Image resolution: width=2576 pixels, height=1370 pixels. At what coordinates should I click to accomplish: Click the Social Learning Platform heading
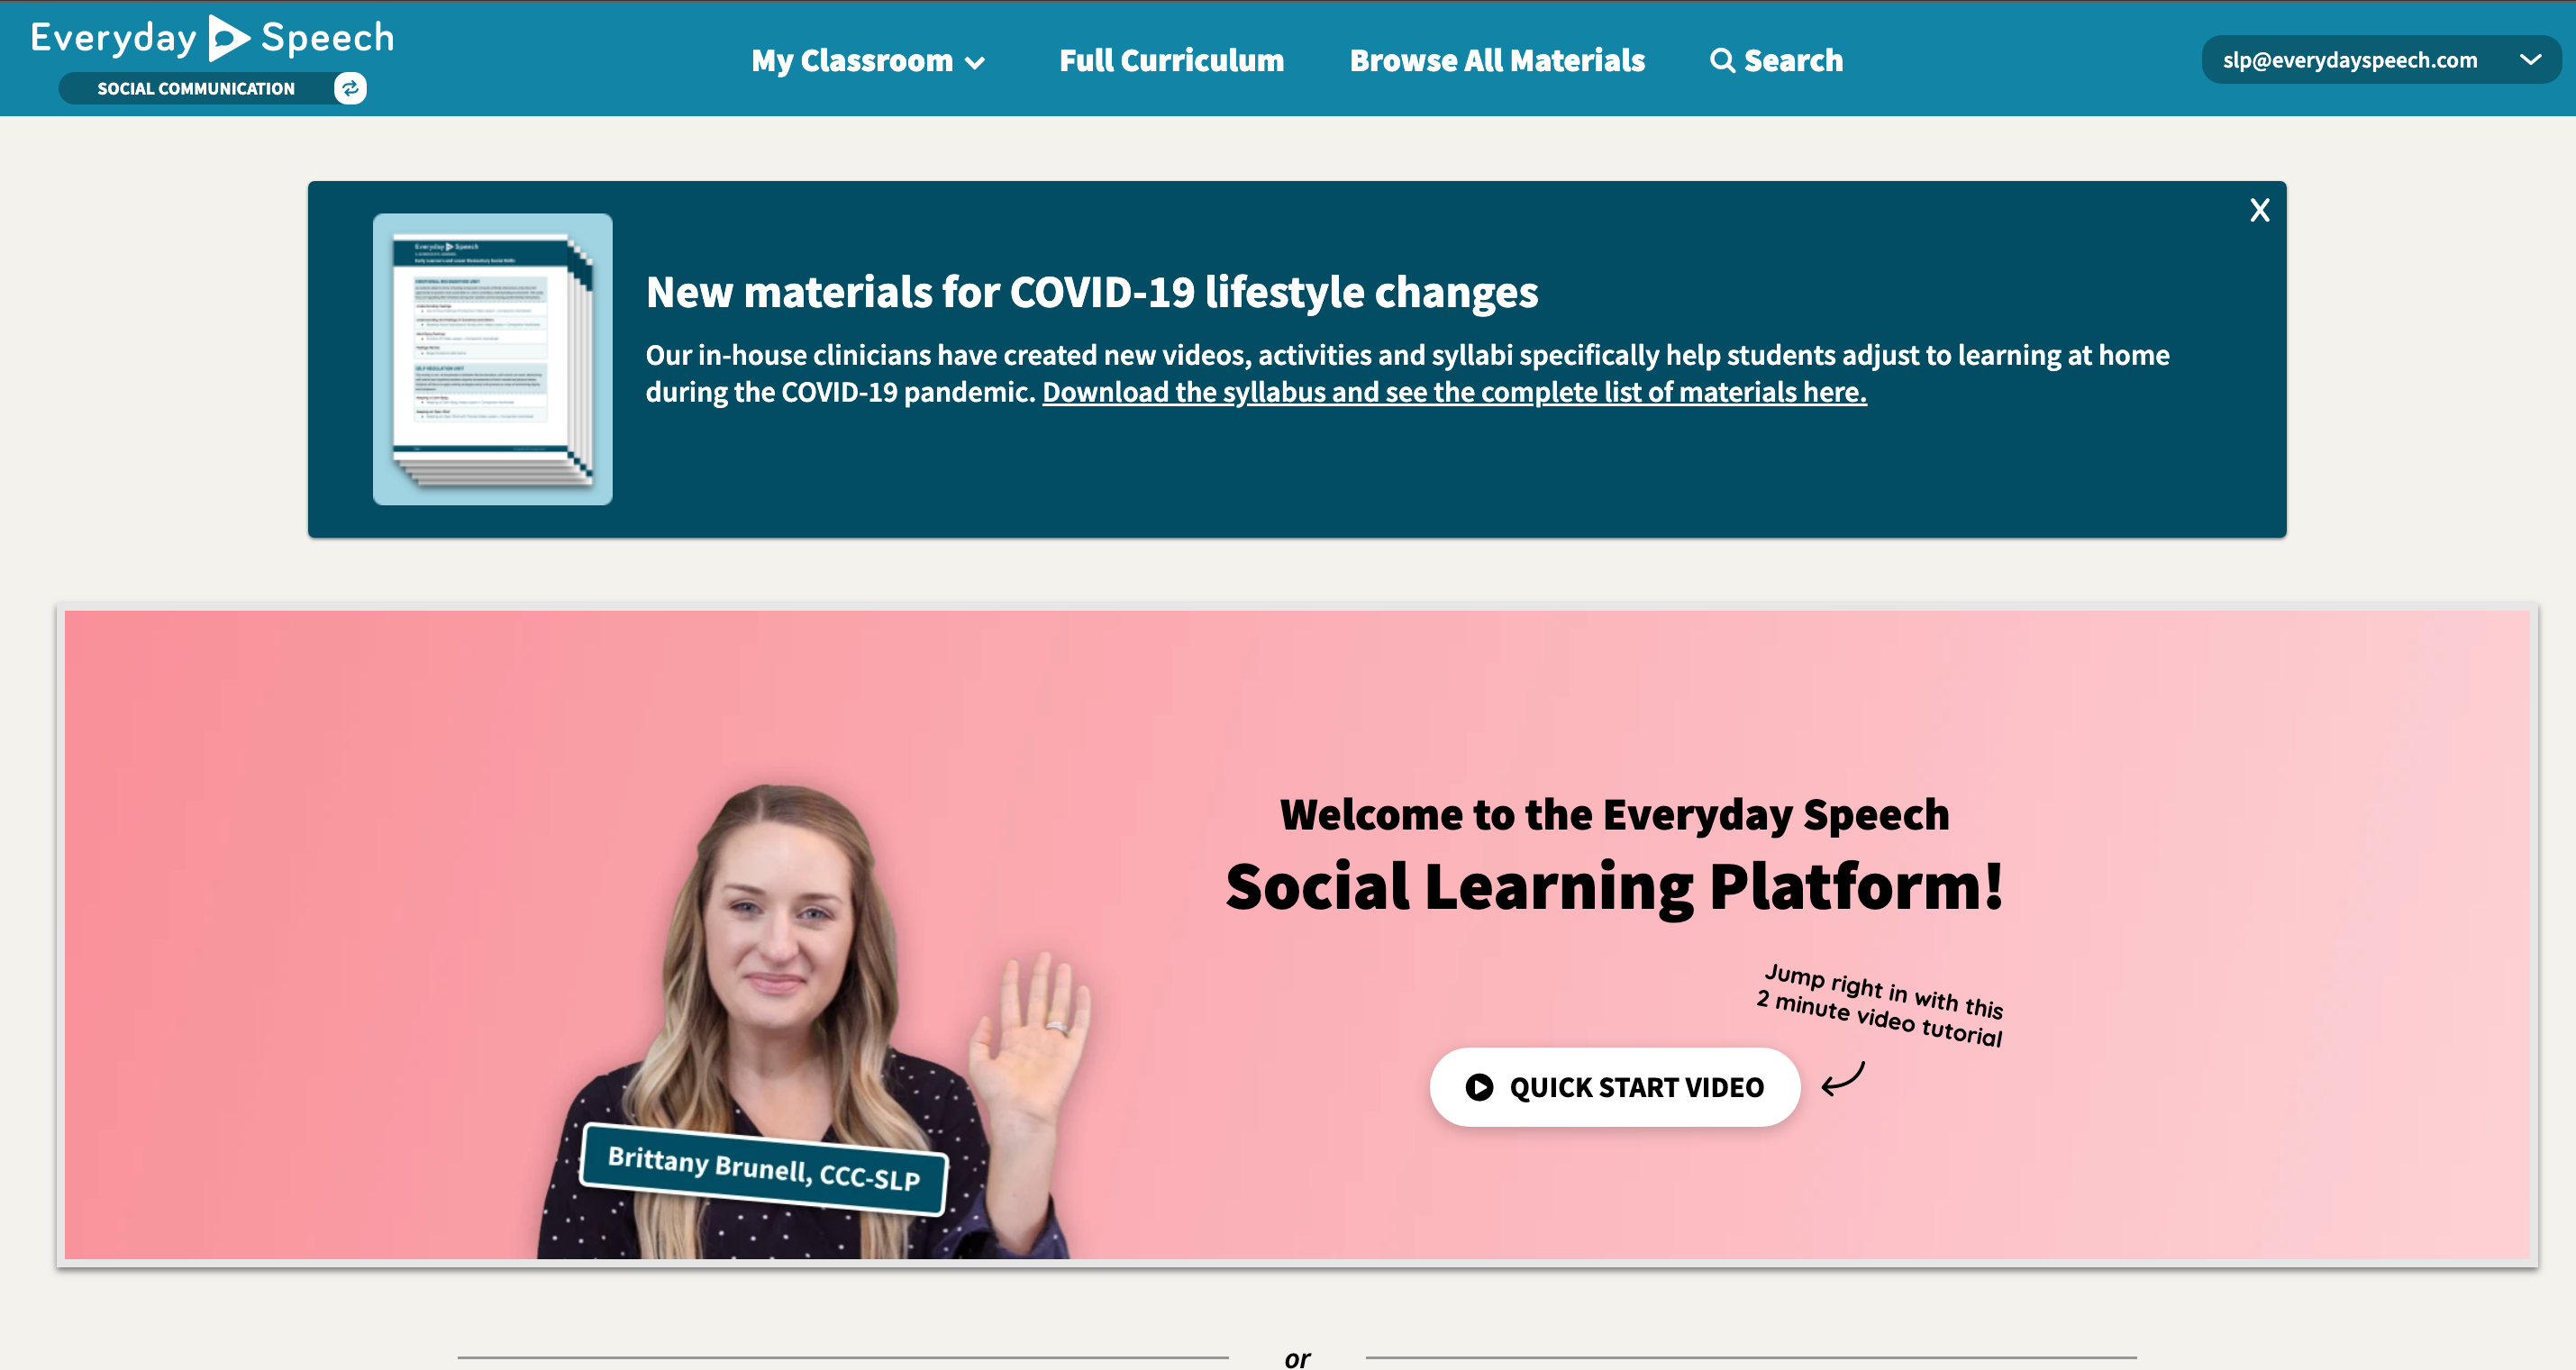click(1614, 886)
